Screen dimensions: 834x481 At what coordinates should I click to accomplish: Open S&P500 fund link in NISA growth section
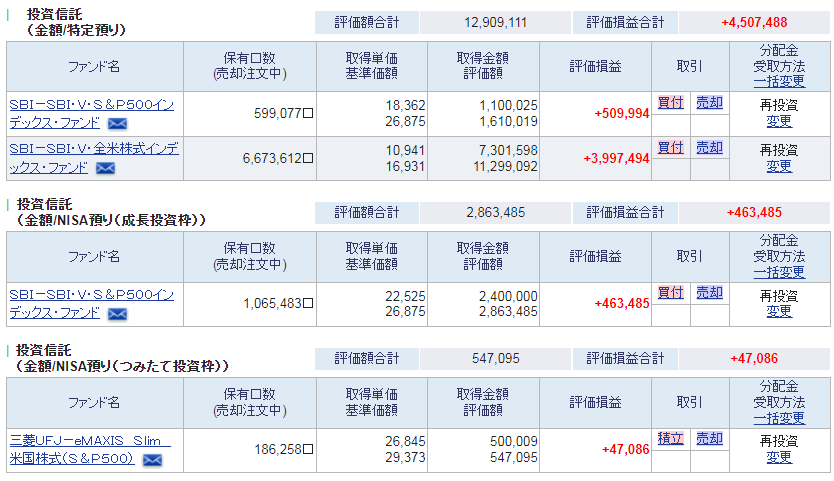91,304
